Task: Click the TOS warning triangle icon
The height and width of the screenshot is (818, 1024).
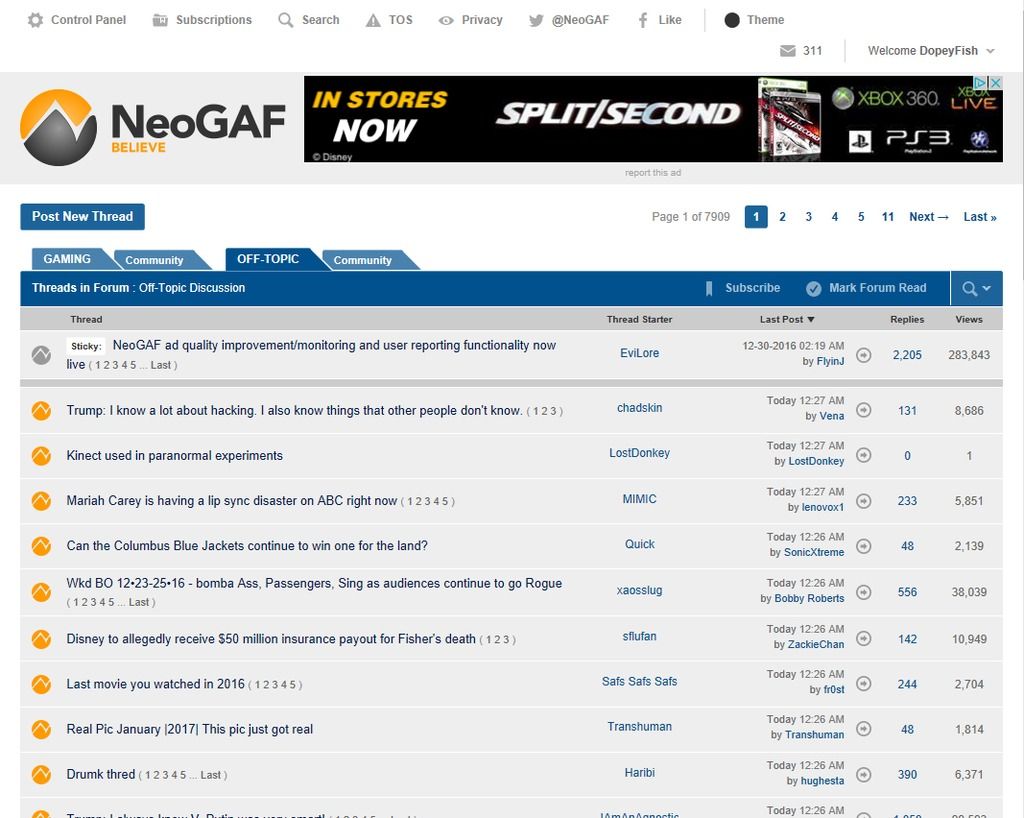Action: pos(373,20)
